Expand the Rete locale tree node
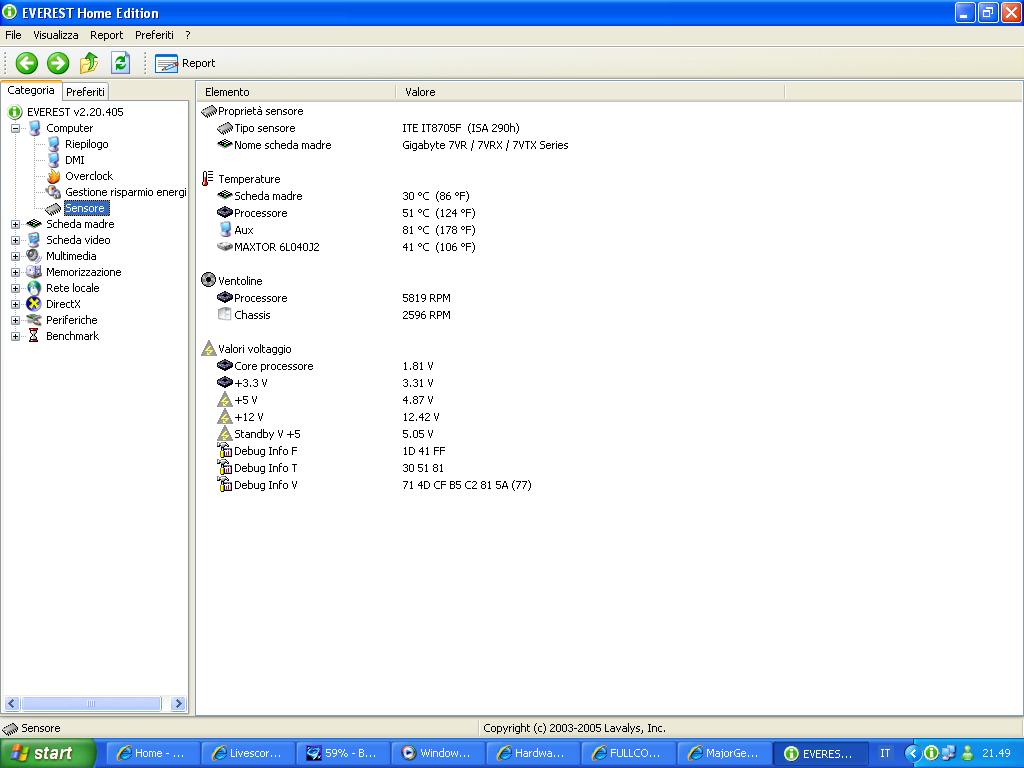Image resolution: width=1024 pixels, height=768 pixels. click(16, 289)
